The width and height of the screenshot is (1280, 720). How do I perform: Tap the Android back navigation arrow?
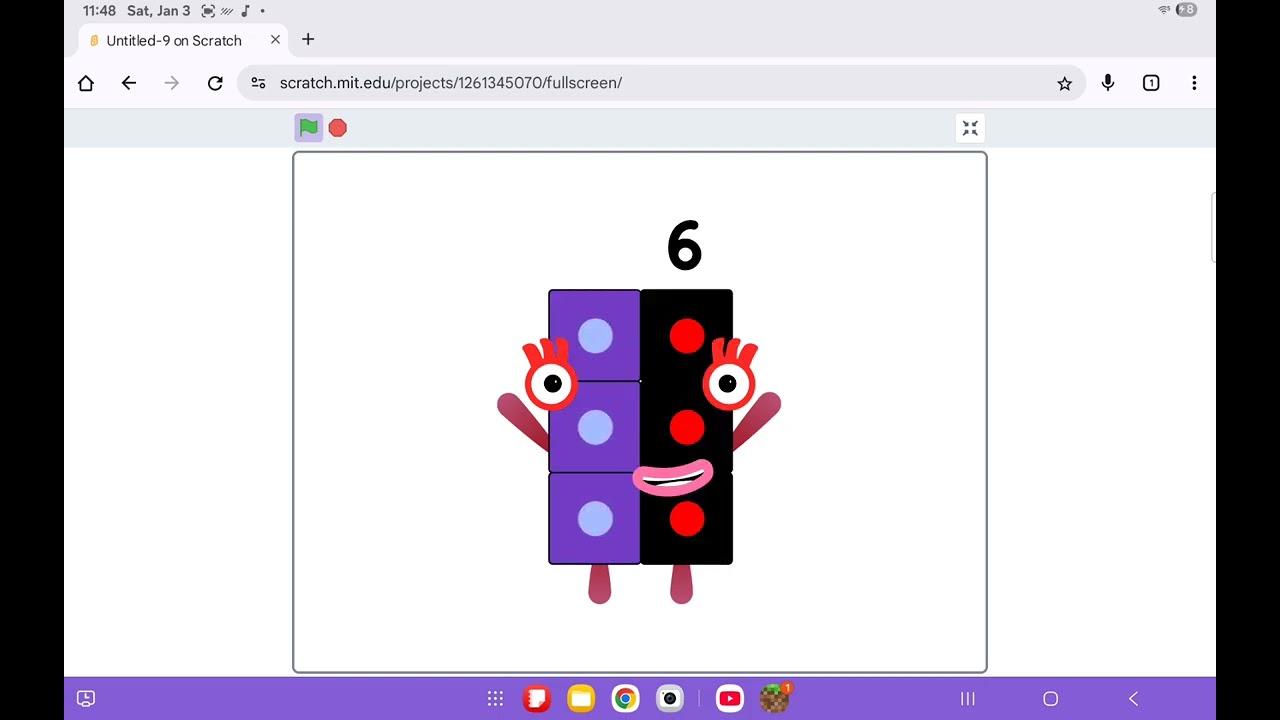pos(1133,699)
